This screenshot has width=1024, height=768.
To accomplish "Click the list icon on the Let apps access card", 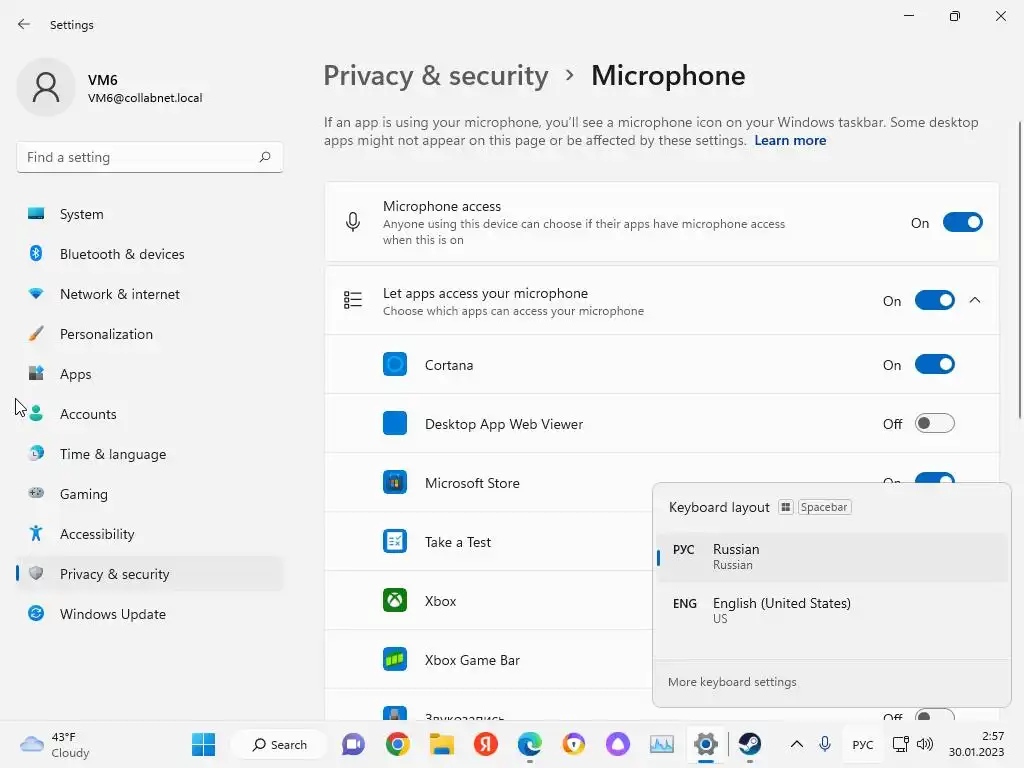I will (x=353, y=300).
